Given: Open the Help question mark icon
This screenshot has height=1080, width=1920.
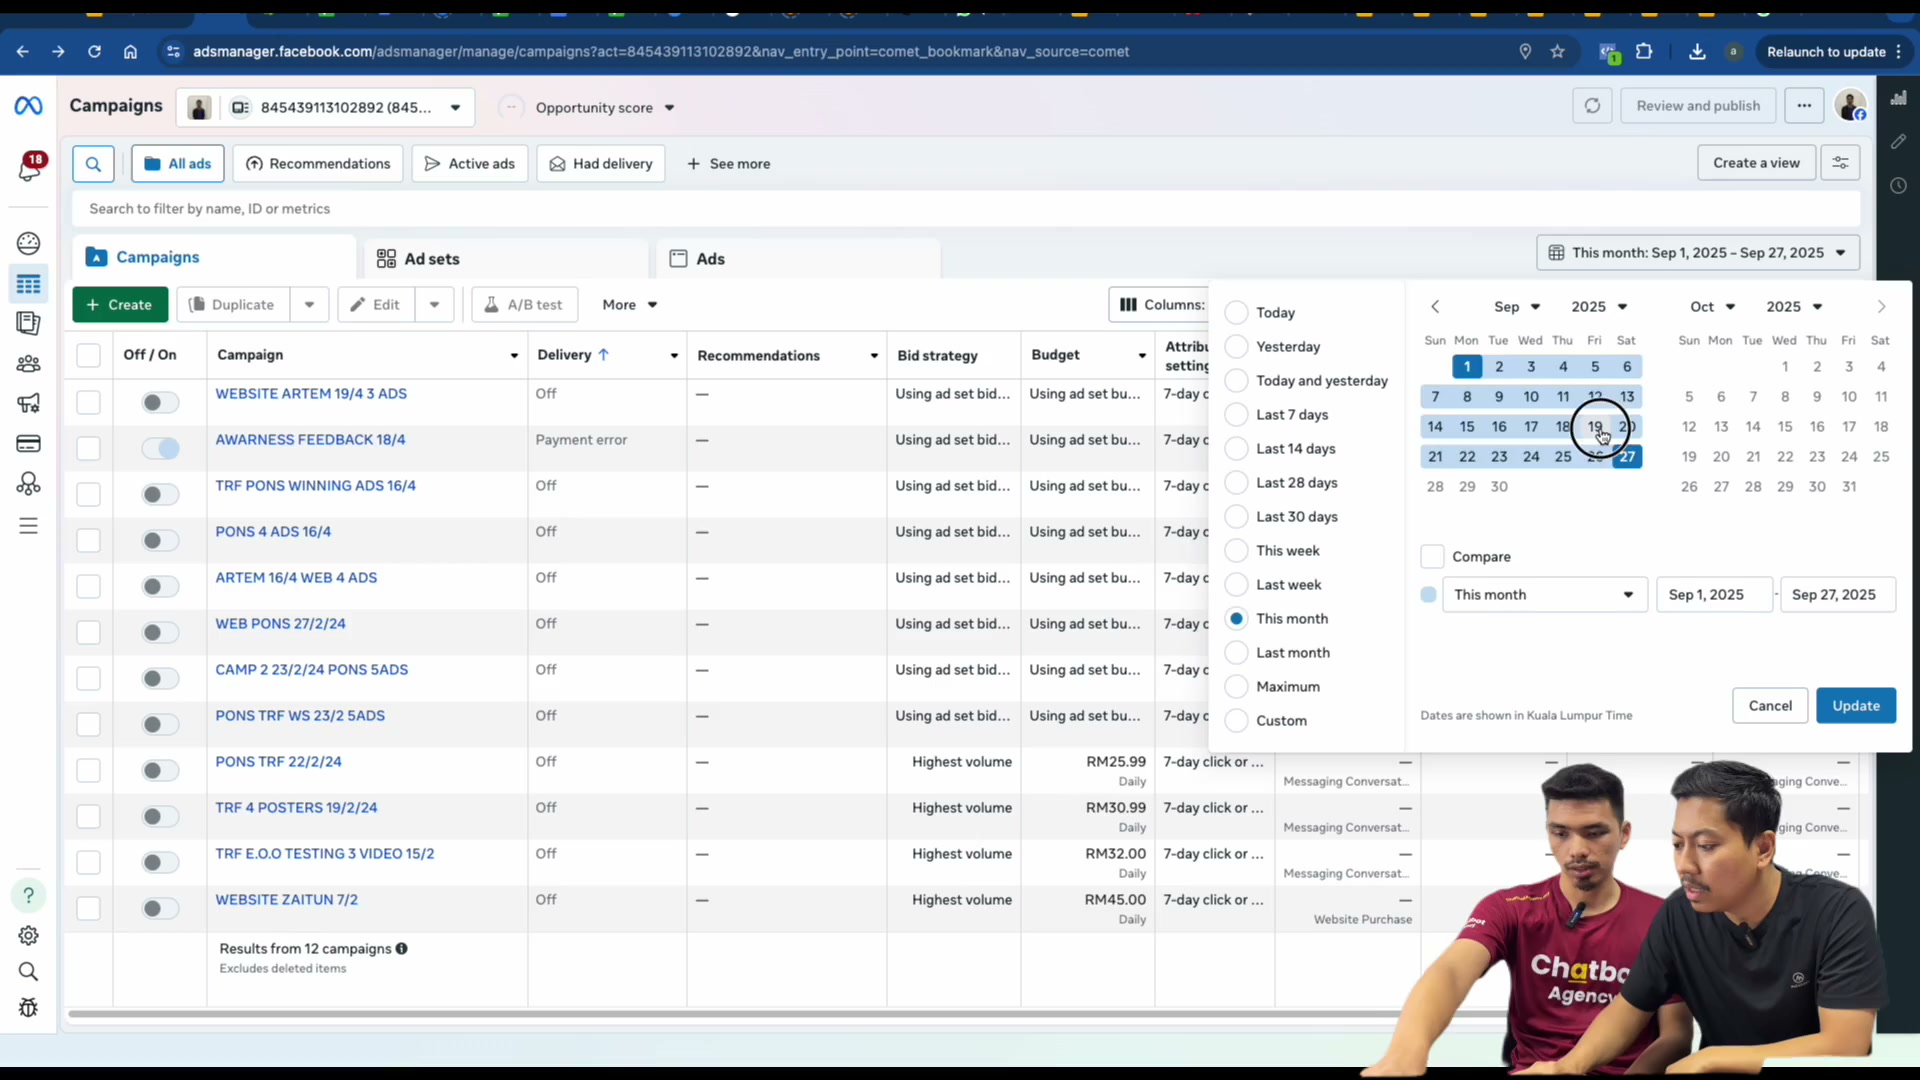Looking at the screenshot, I should [x=28, y=896].
